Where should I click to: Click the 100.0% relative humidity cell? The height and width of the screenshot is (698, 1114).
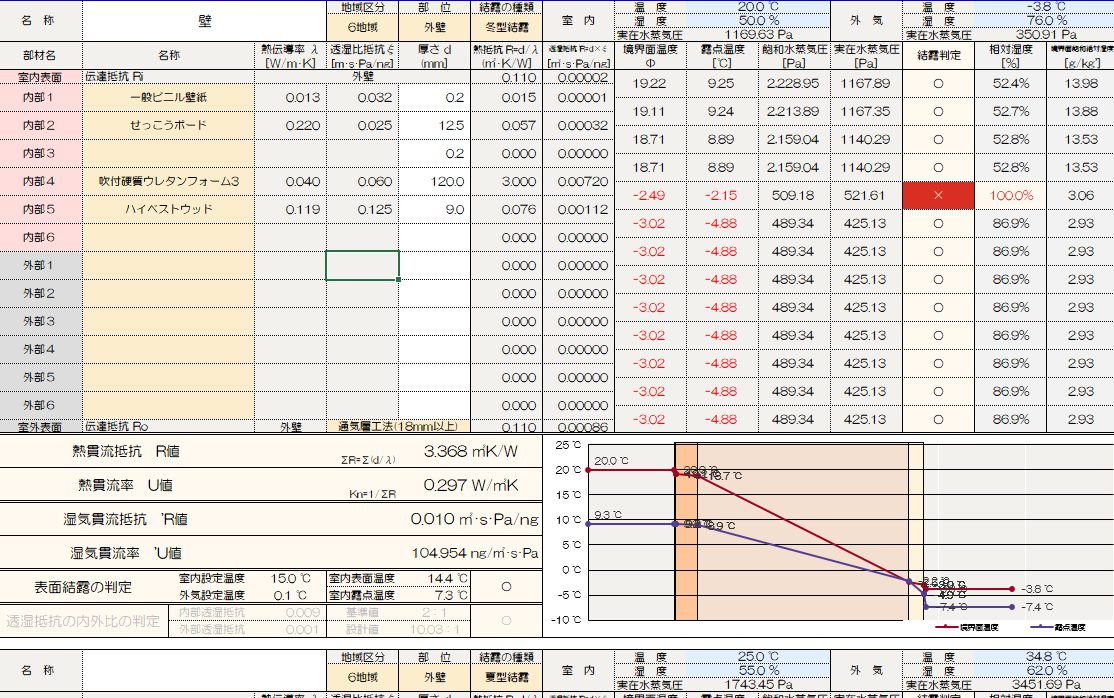point(1010,195)
